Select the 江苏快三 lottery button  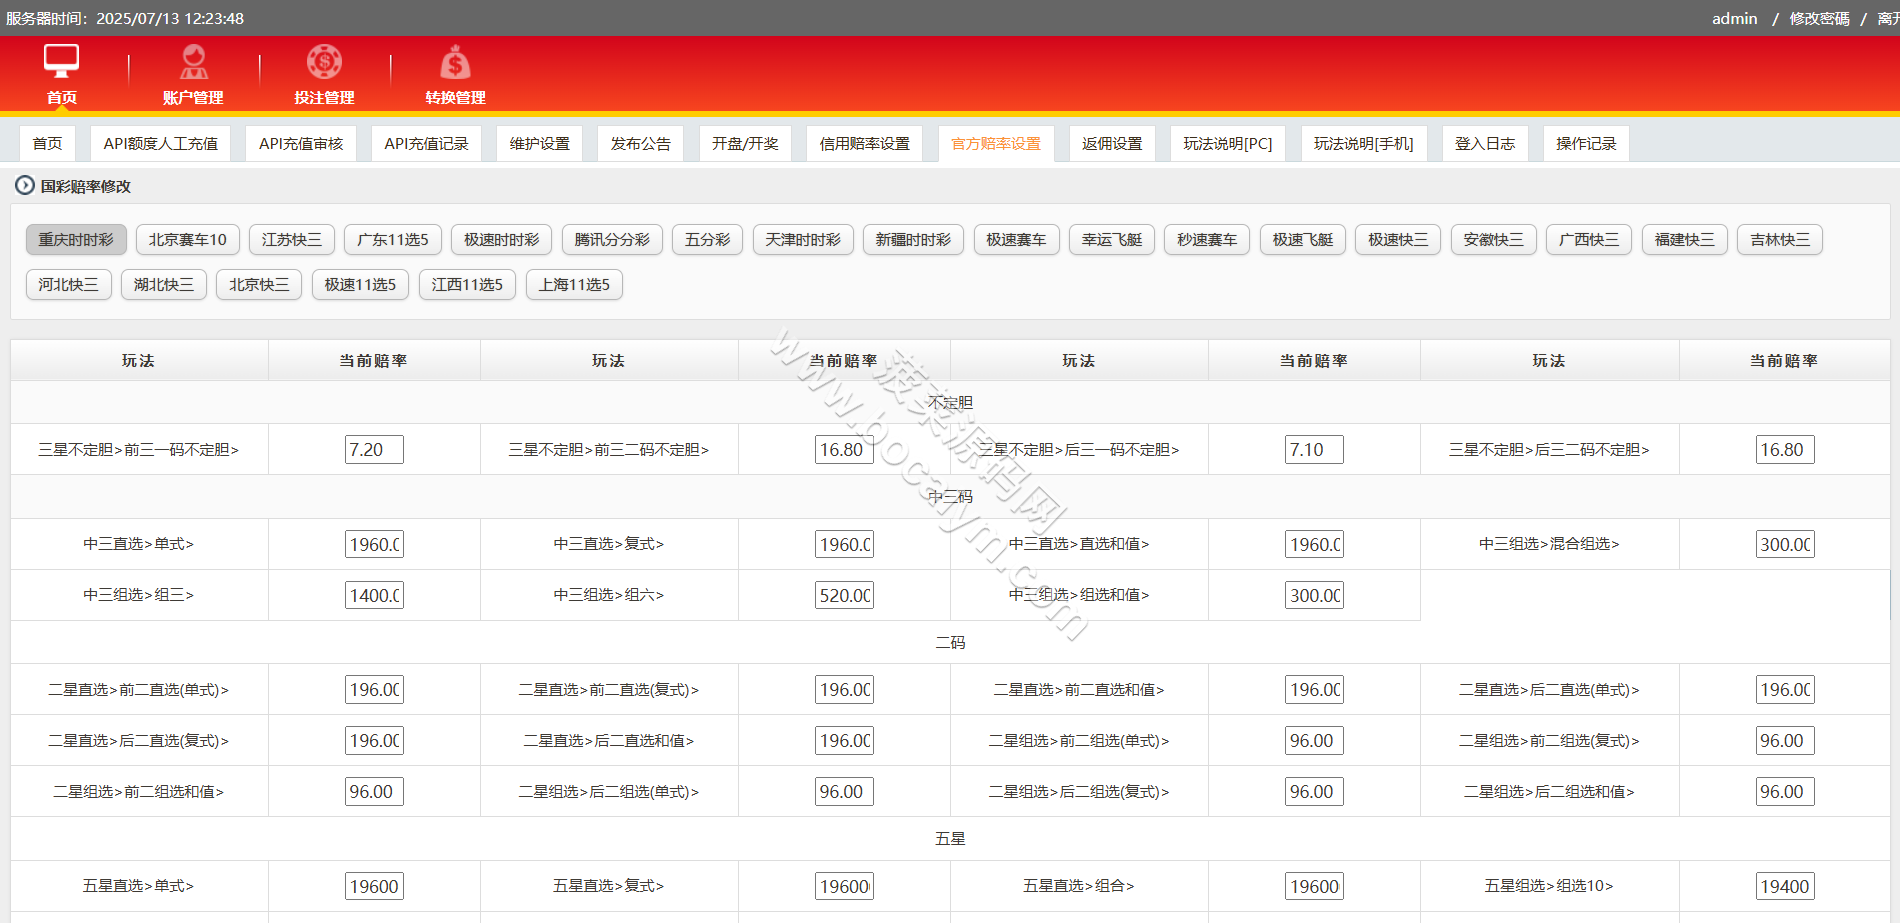292,239
